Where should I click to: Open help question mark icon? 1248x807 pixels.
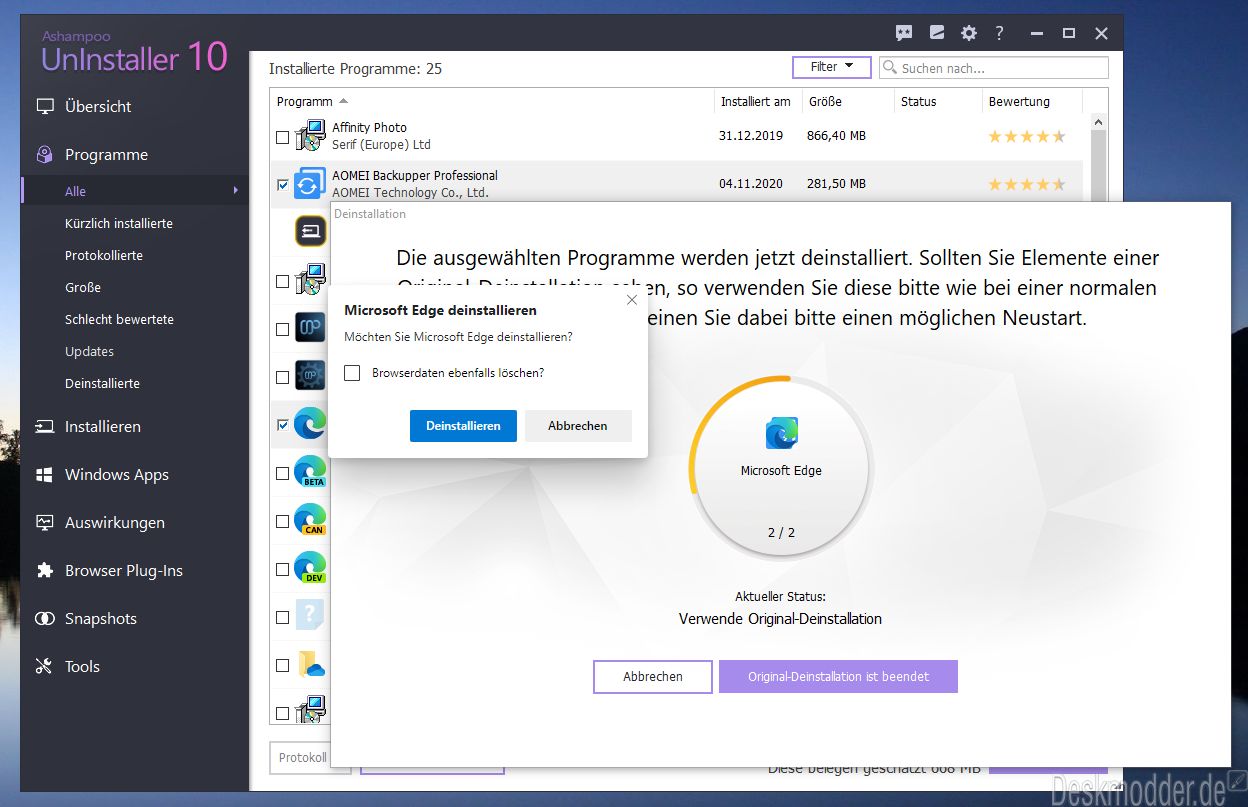point(999,33)
